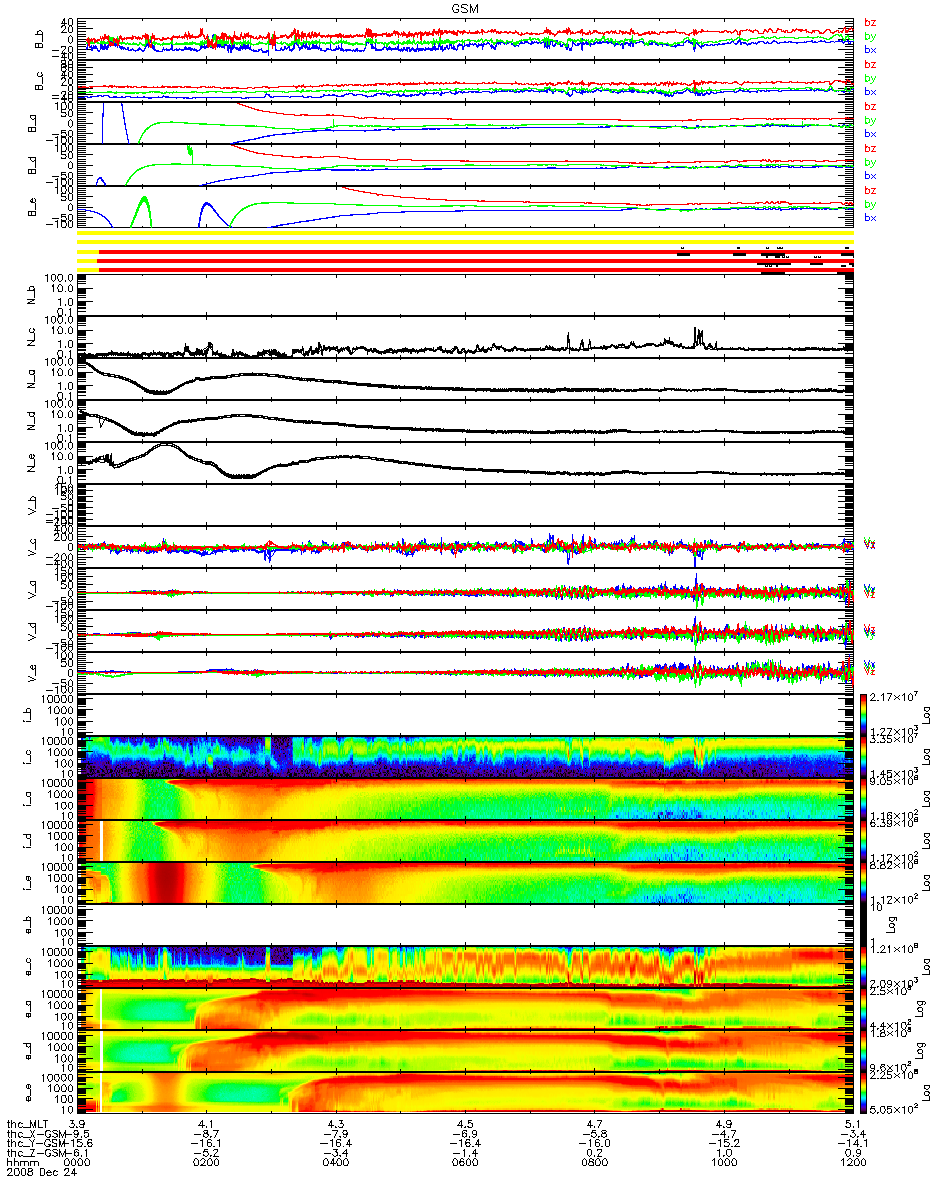This screenshot has height=1200, width=930.
Task: Click the i_a ion energy spectrogram
Action: click(x=467, y=799)
